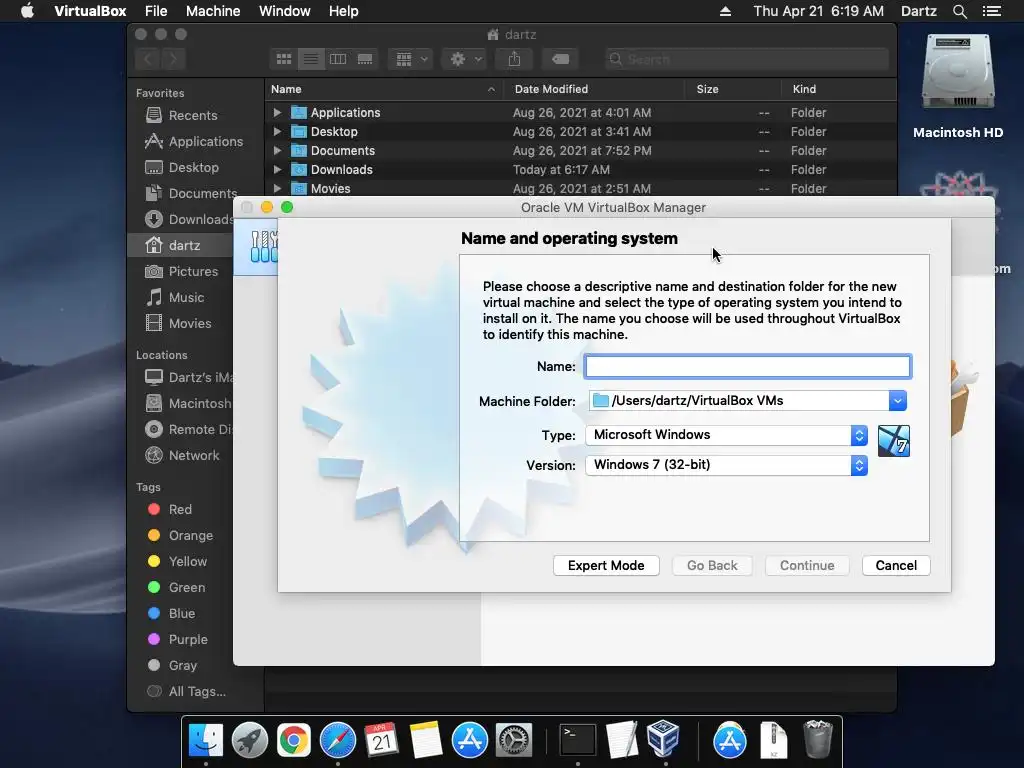Open the Machine menu
Viewport: 1024px width, 768px height.
(x=213, y=11)
